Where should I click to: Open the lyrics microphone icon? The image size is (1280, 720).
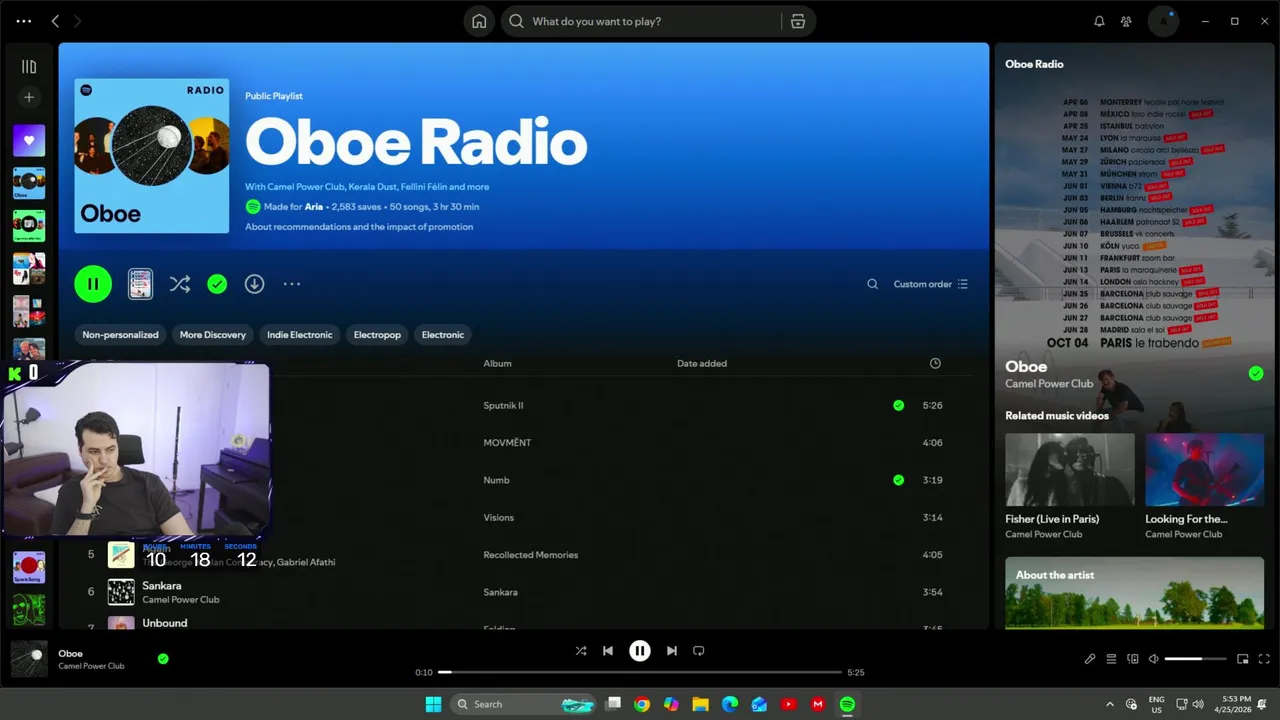point(1090,659)
